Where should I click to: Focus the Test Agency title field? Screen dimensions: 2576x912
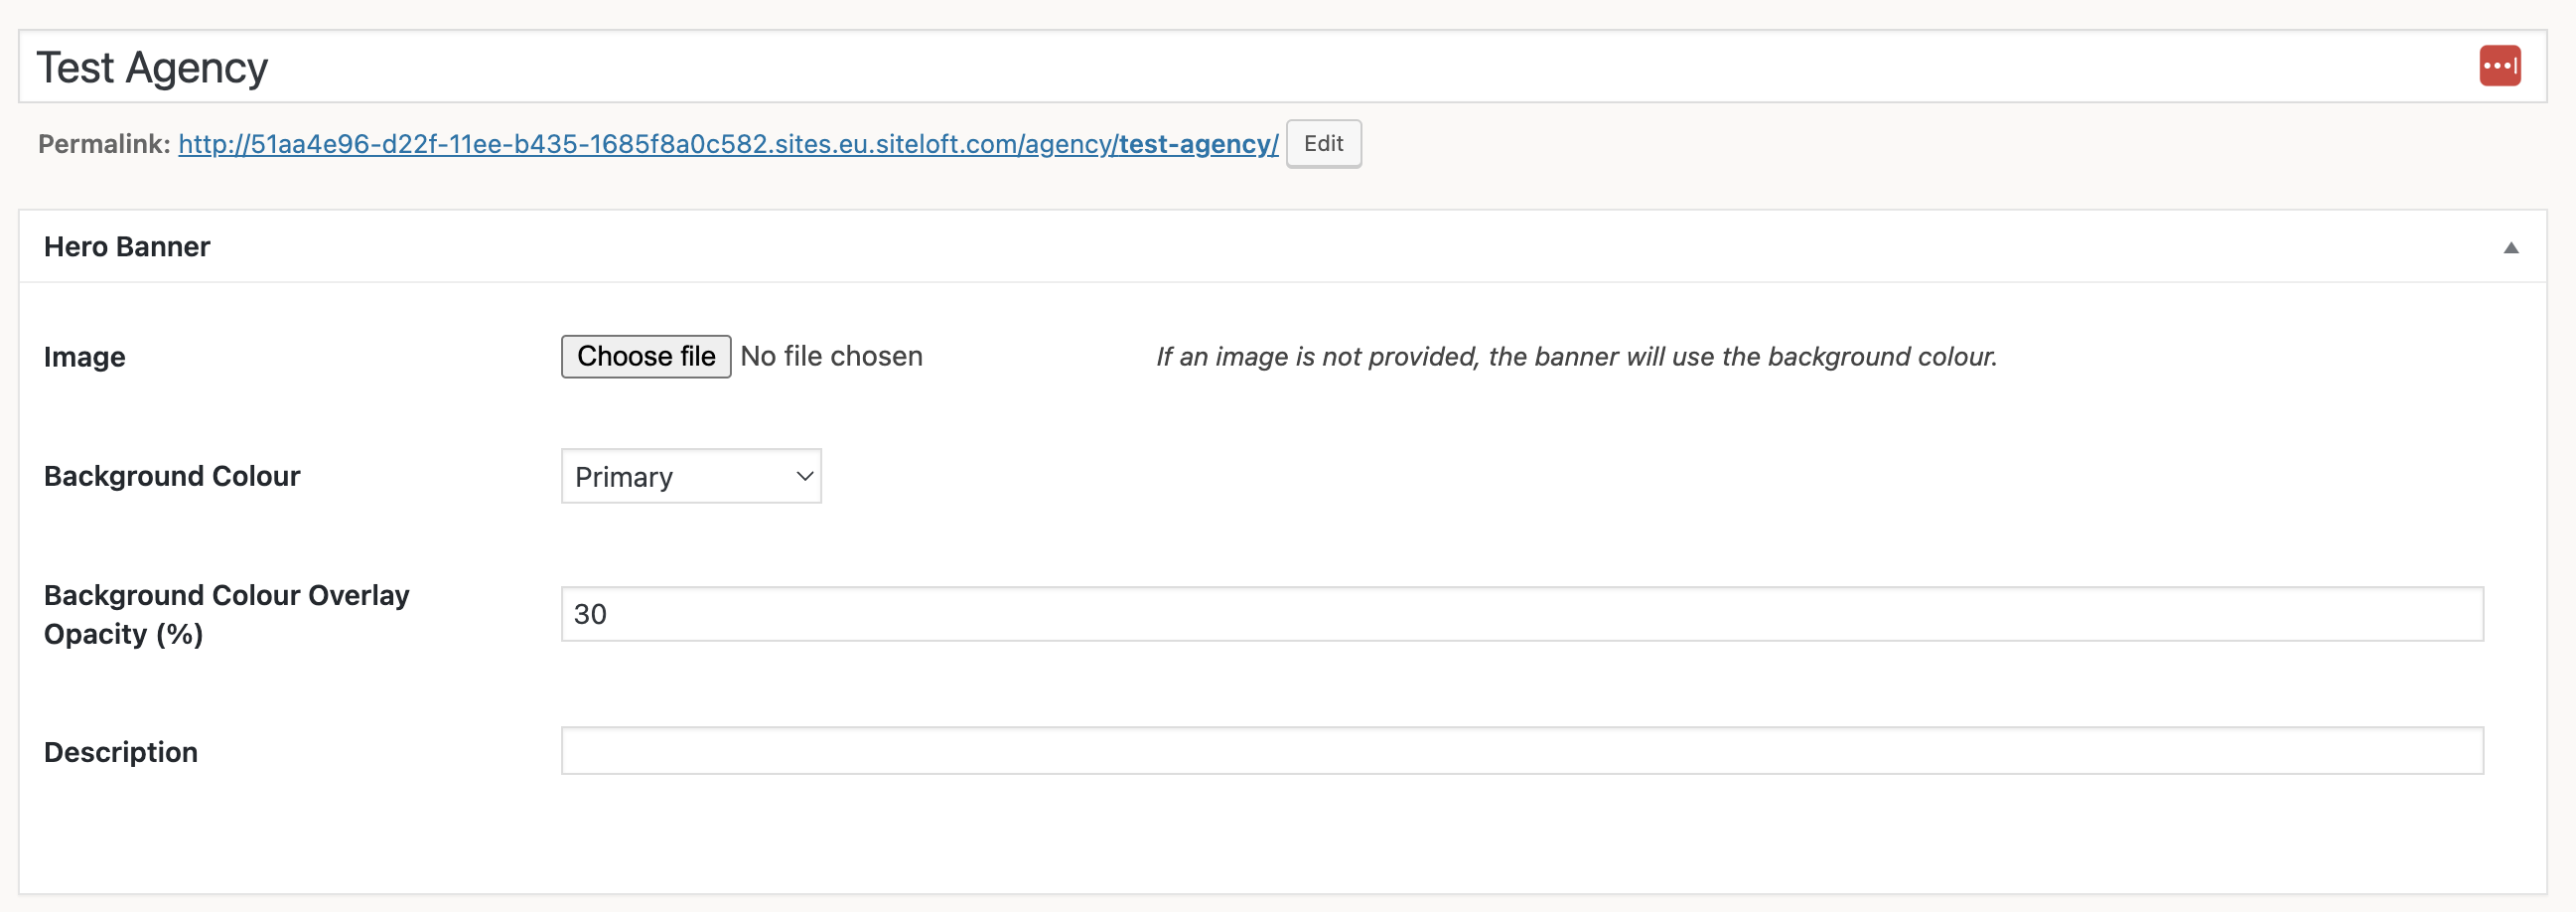1200,67
